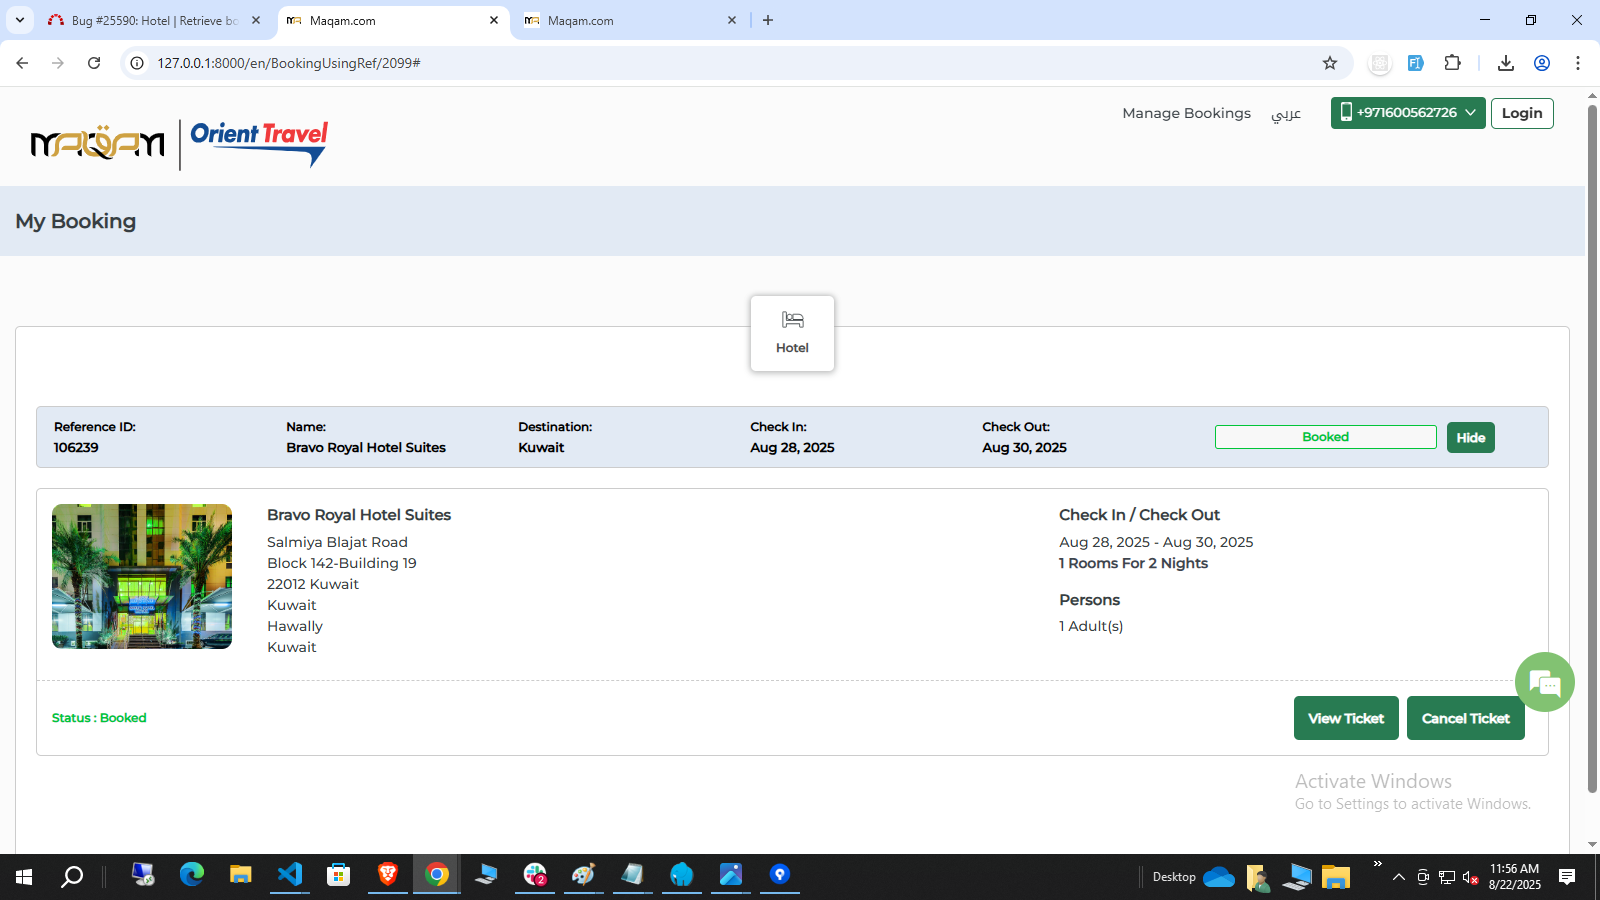Click the View Ticket button

(1345, 718)
